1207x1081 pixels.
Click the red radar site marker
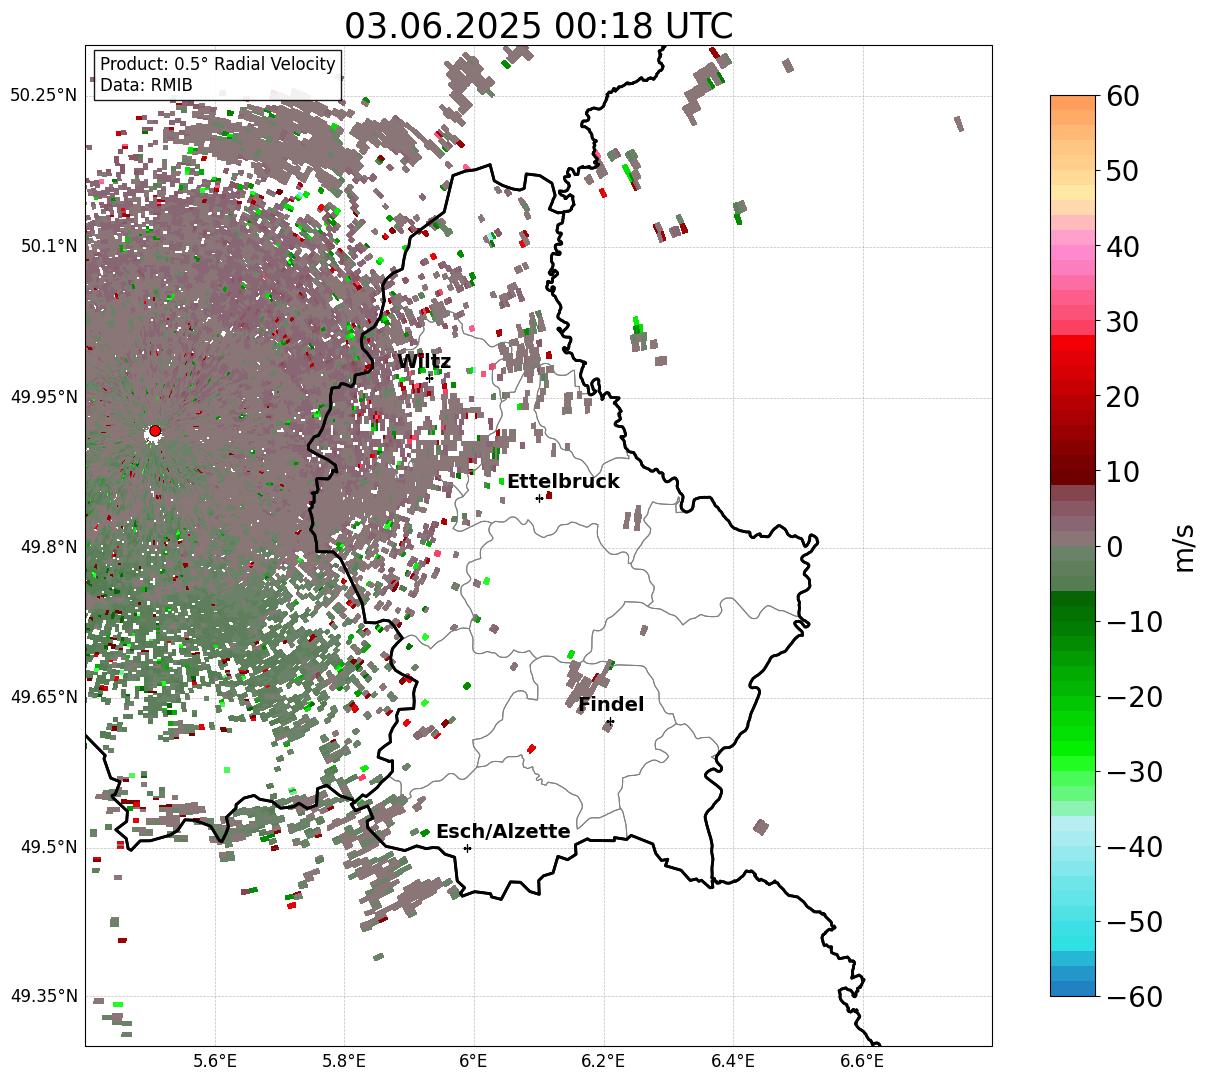[x=155, y=431]
